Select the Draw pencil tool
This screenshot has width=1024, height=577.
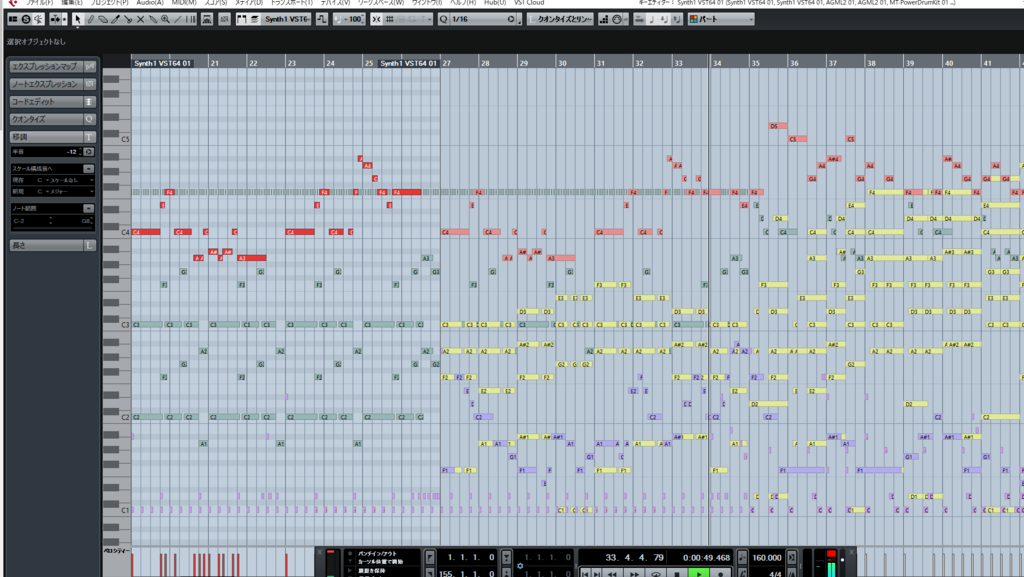coord(91,20)
